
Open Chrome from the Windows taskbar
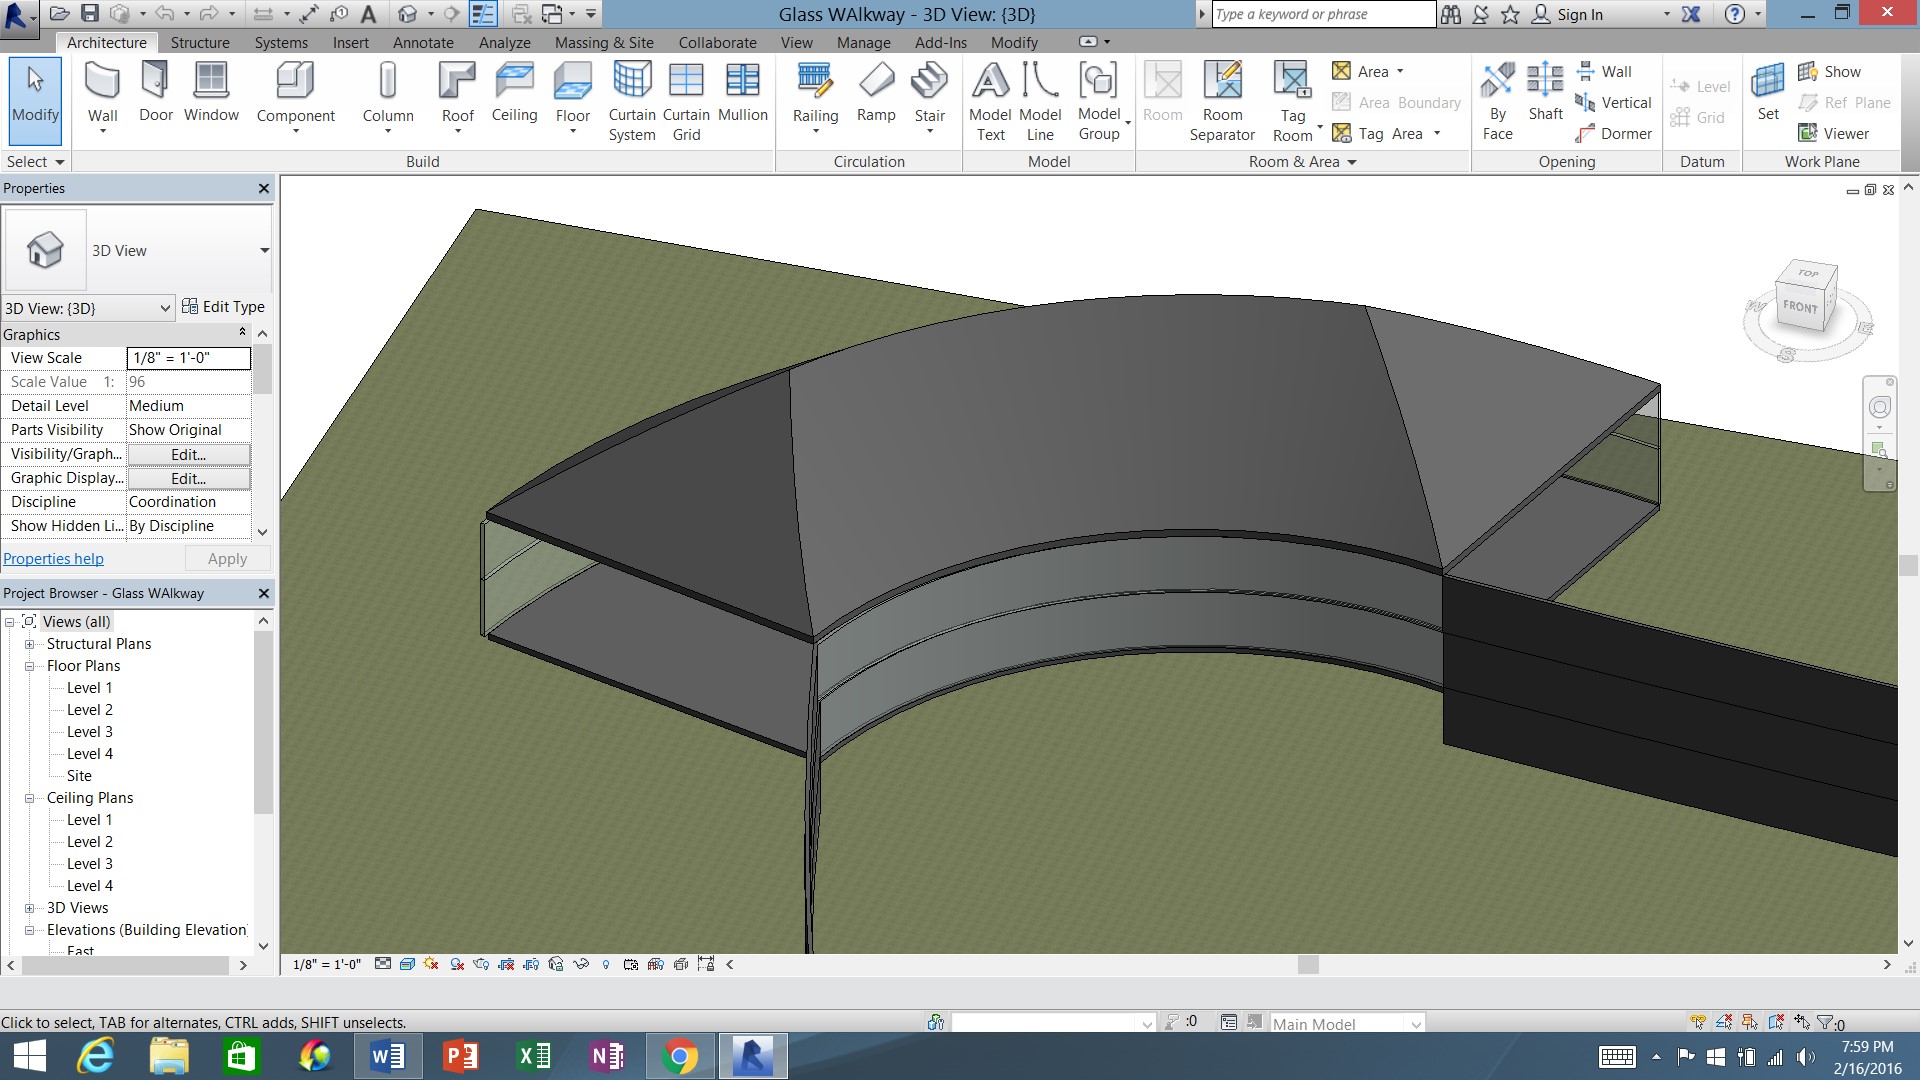tap(680, 1056)
